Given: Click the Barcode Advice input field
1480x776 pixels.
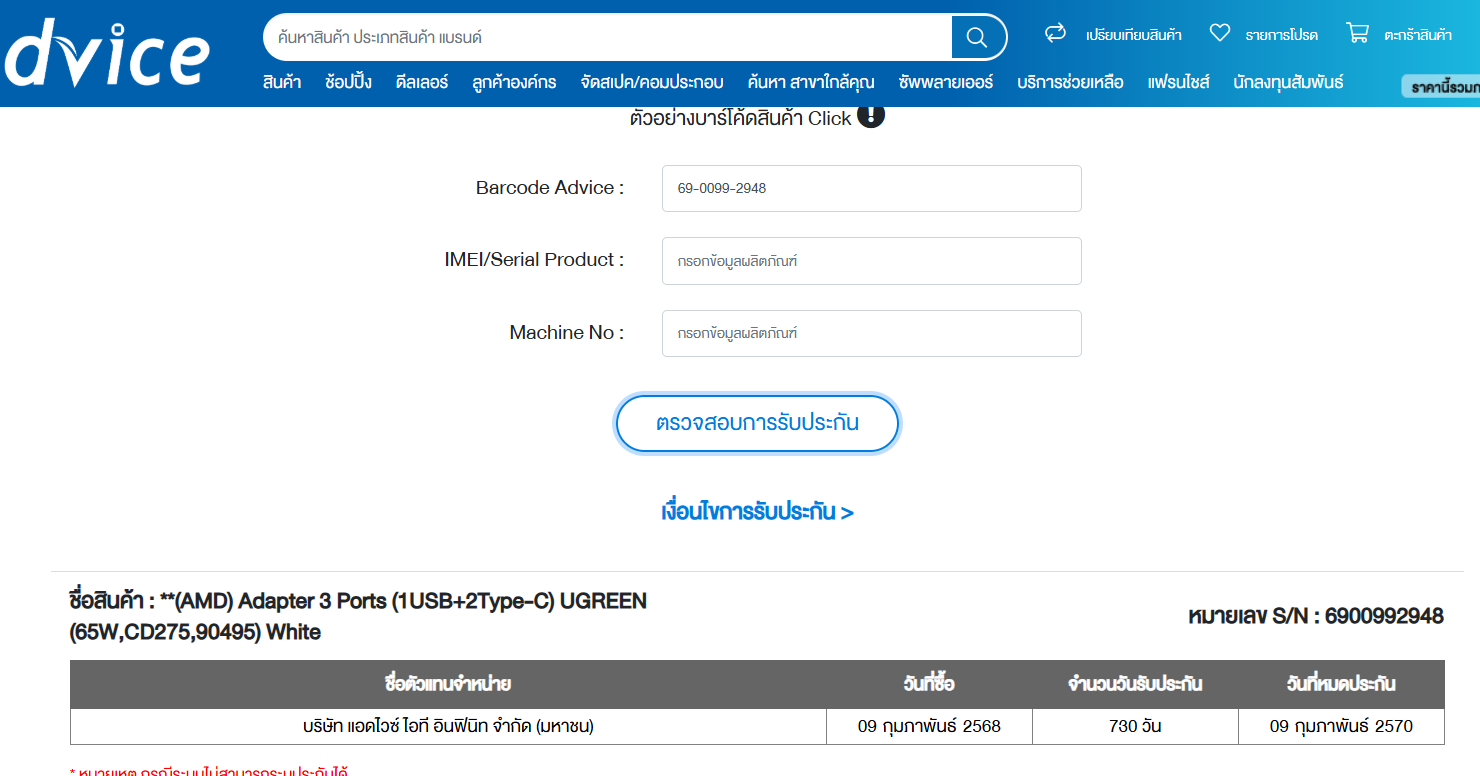Looking at the screenshot, I should 871,188.
